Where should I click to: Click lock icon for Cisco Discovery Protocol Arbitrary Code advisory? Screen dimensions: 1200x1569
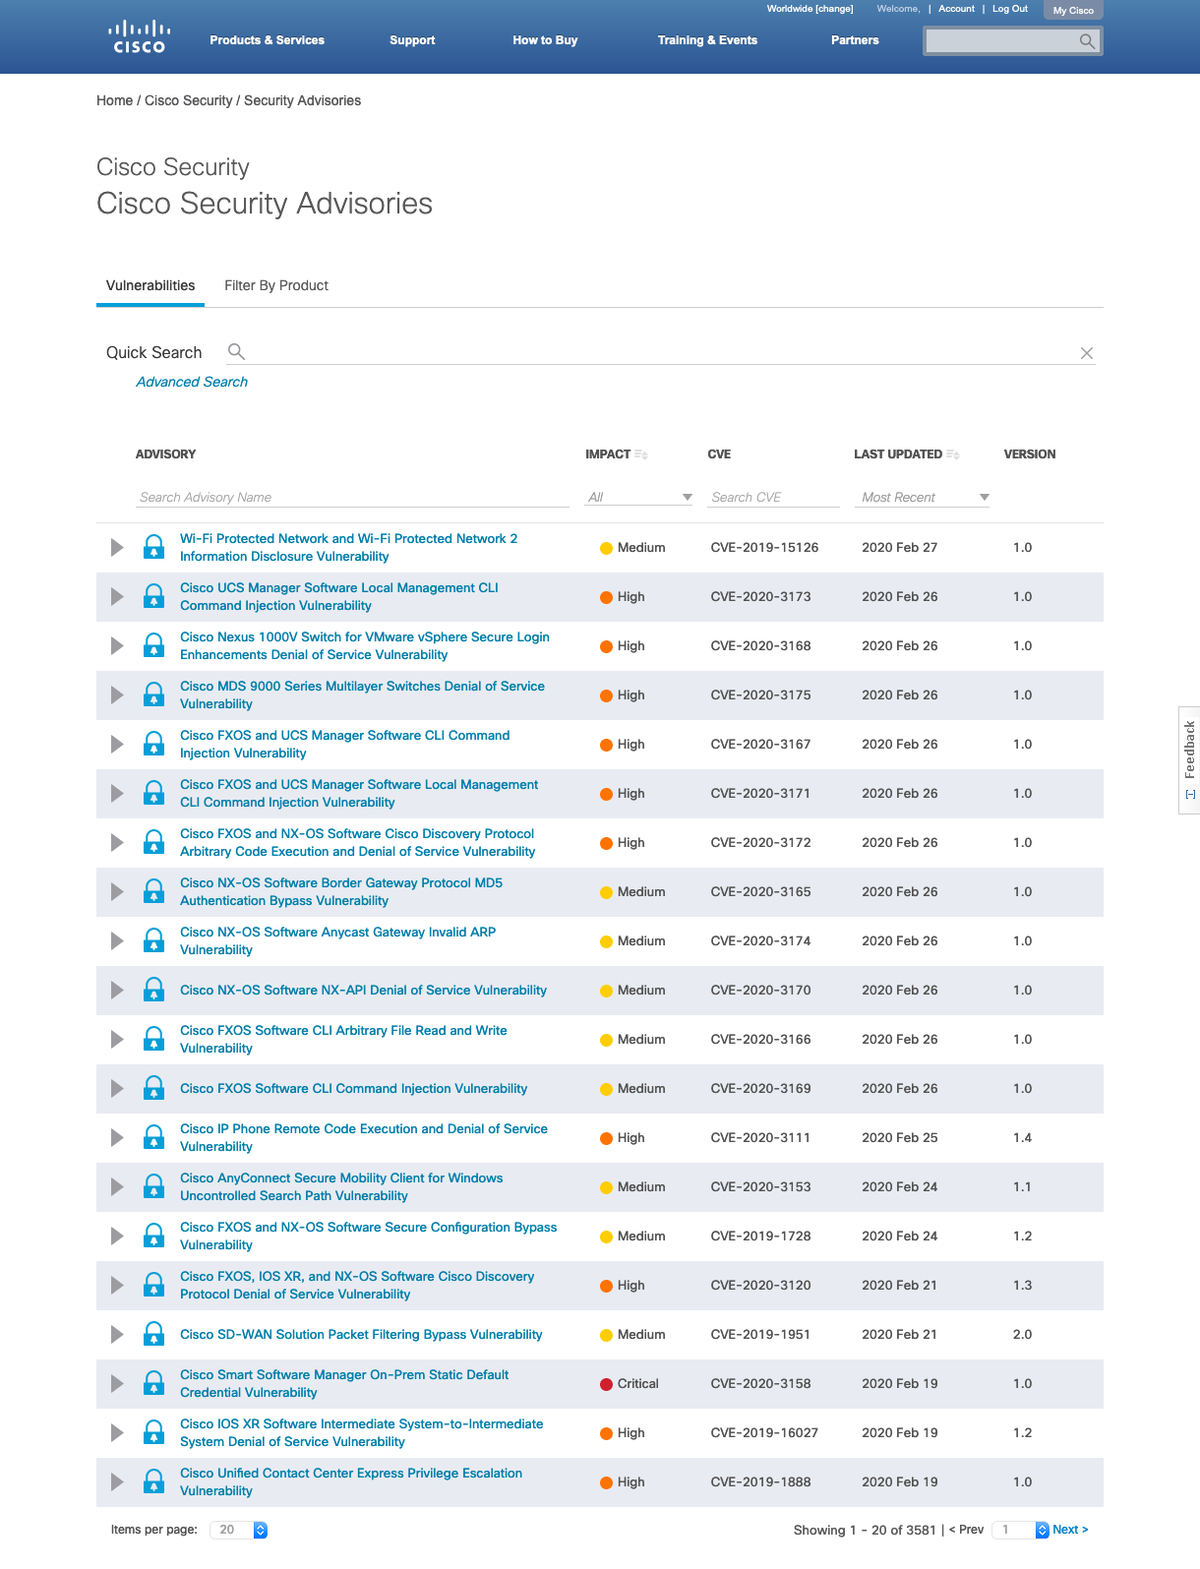point(154,842)
